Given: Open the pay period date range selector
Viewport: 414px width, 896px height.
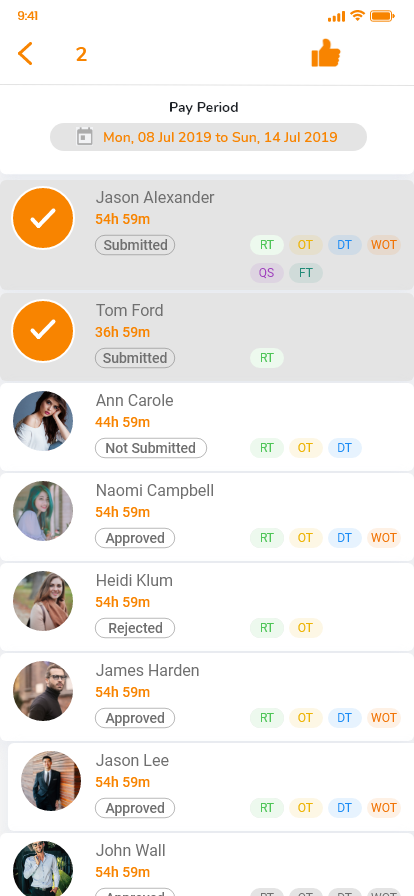Looking at the screenshot, I should (x=208, y=137).
